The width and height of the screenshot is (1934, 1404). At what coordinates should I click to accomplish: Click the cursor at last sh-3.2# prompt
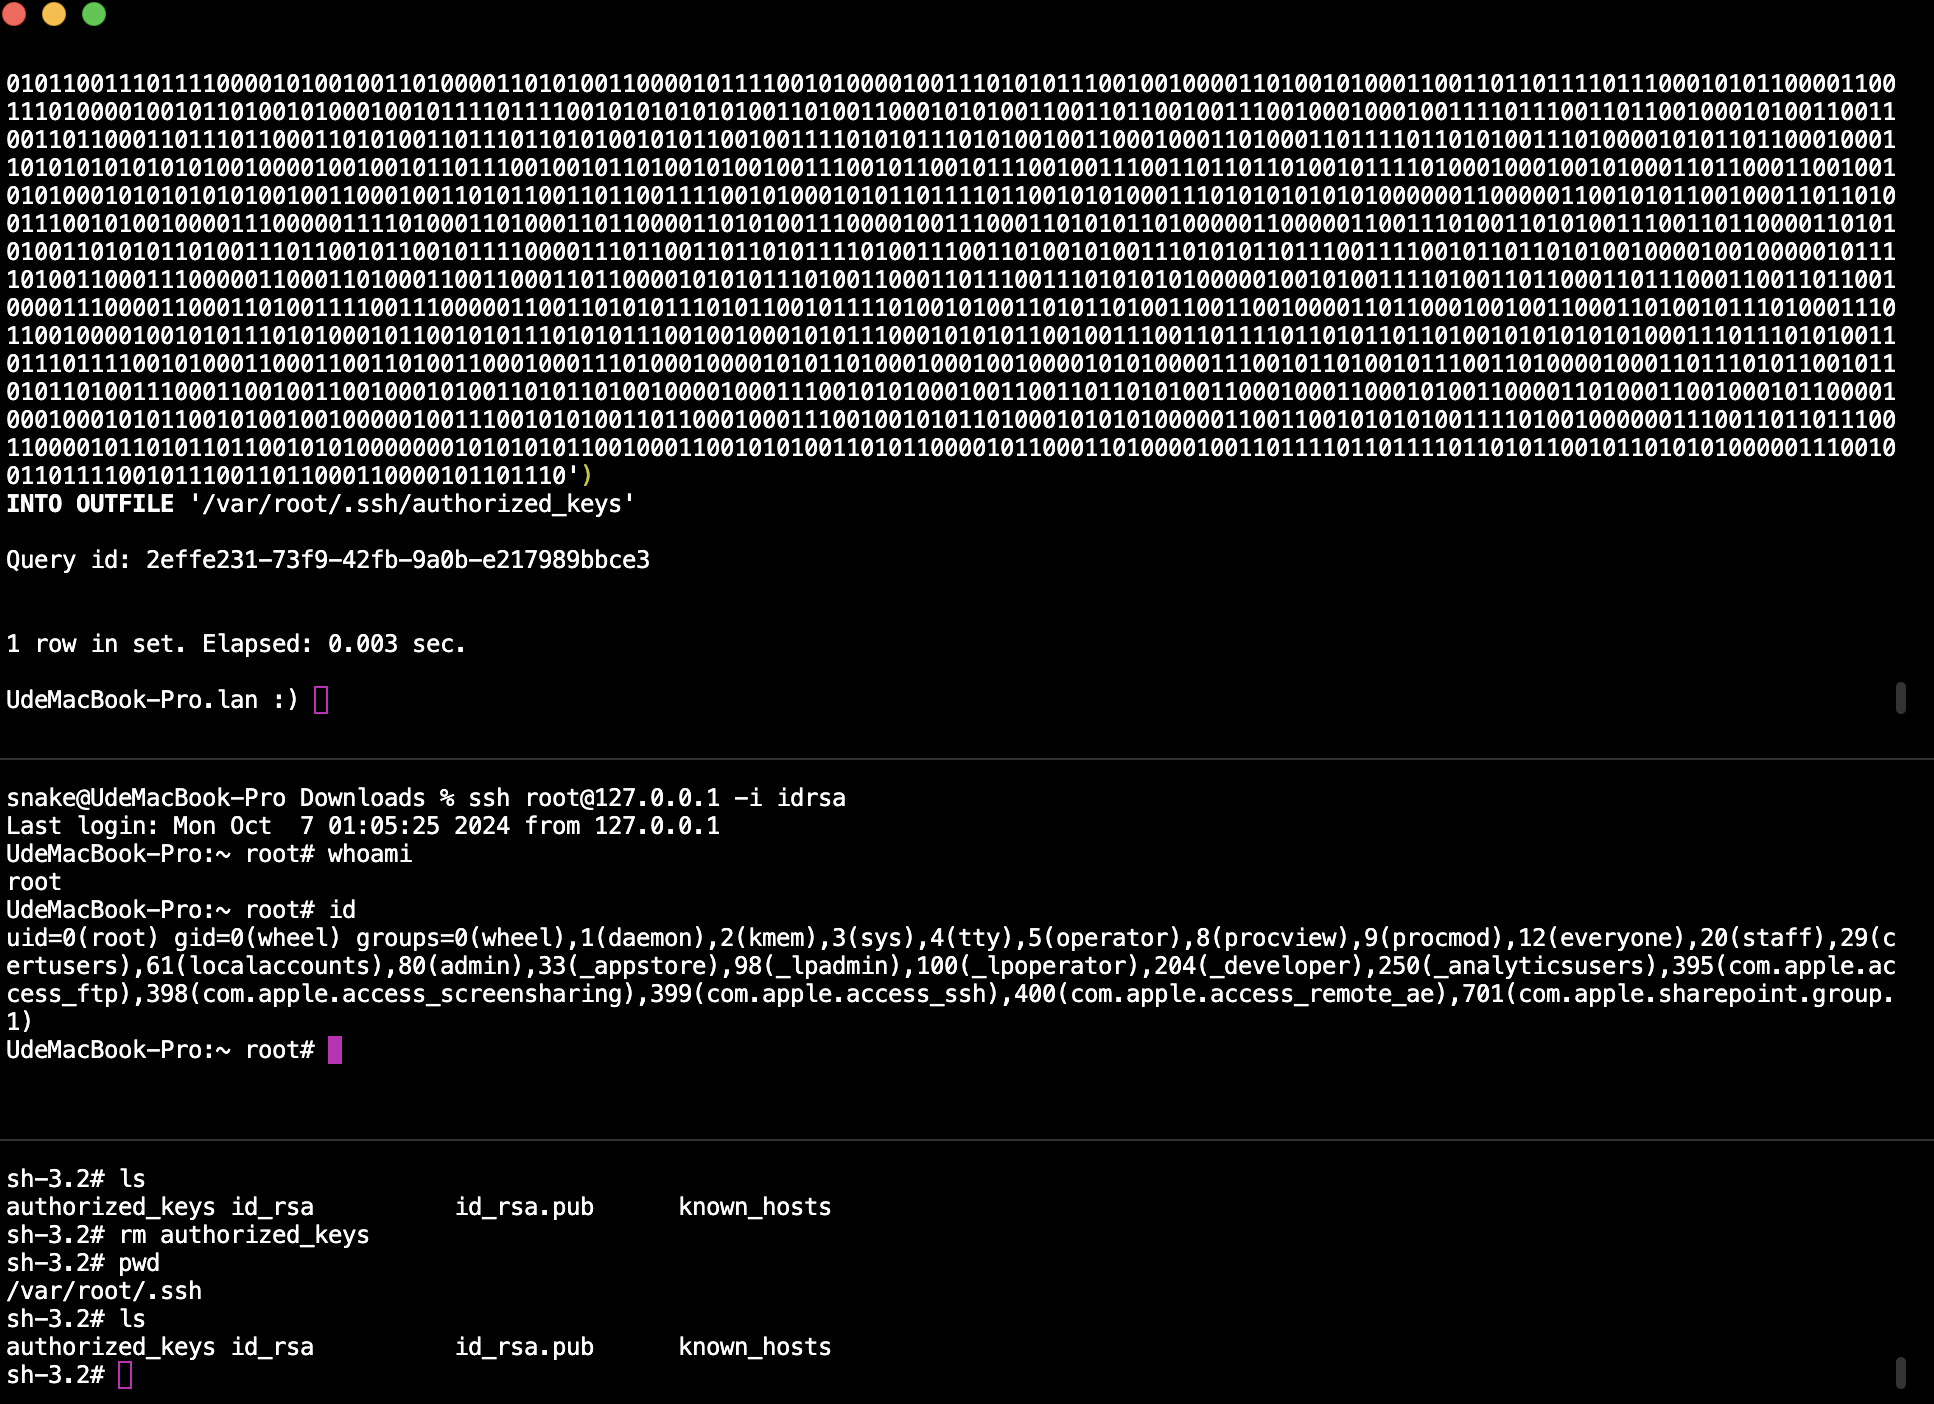click(125, 1375)
